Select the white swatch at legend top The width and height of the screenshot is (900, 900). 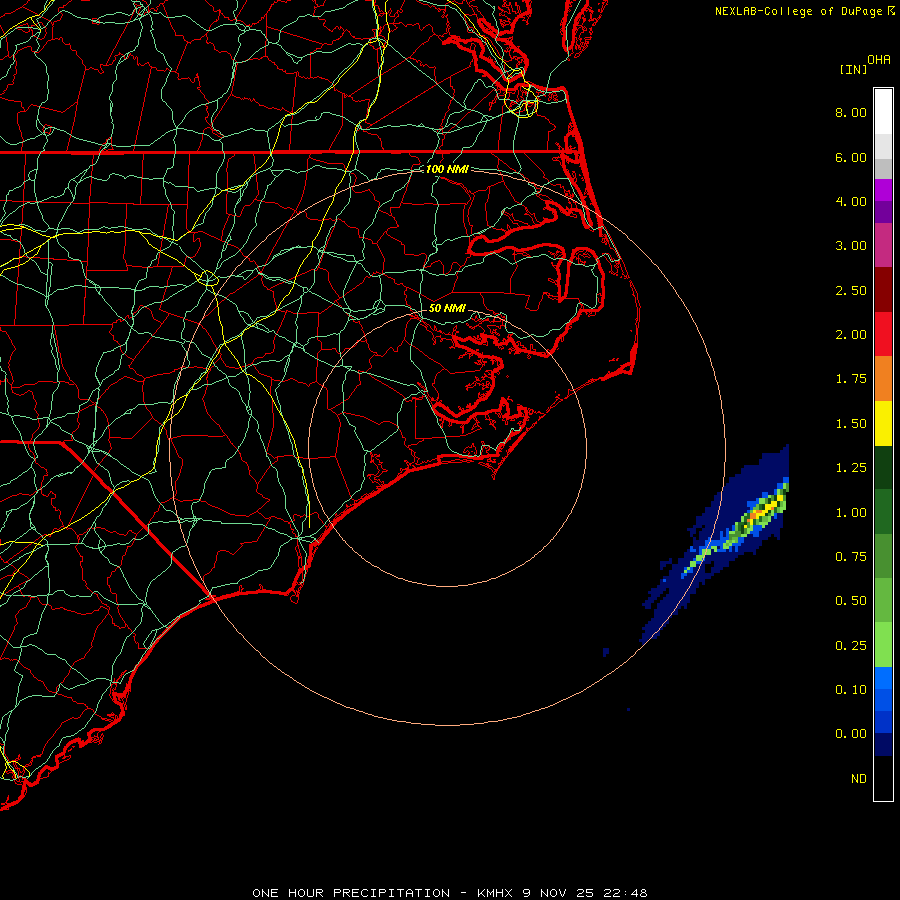(x=883, y=112)
